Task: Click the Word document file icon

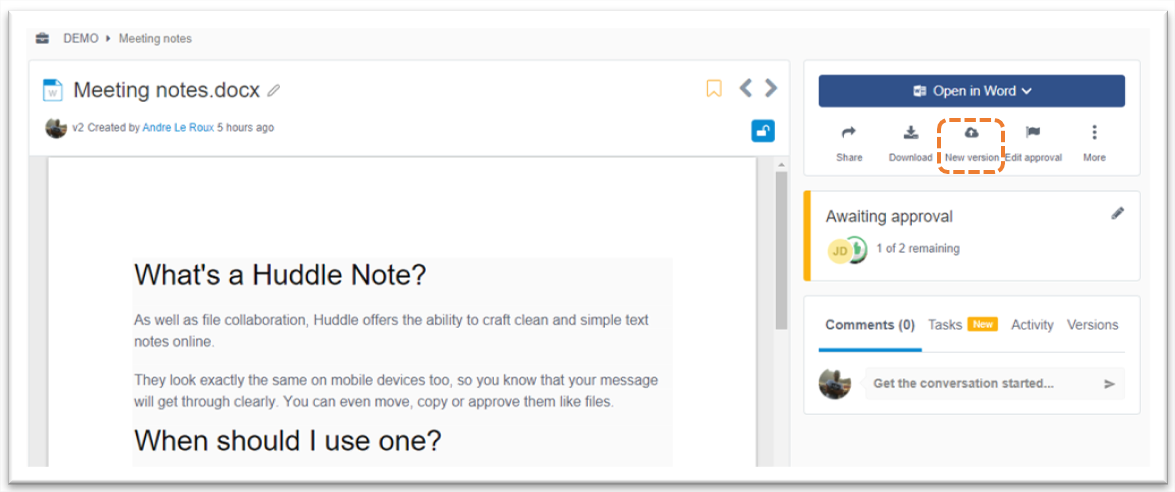Action: [x=52, y=91]
